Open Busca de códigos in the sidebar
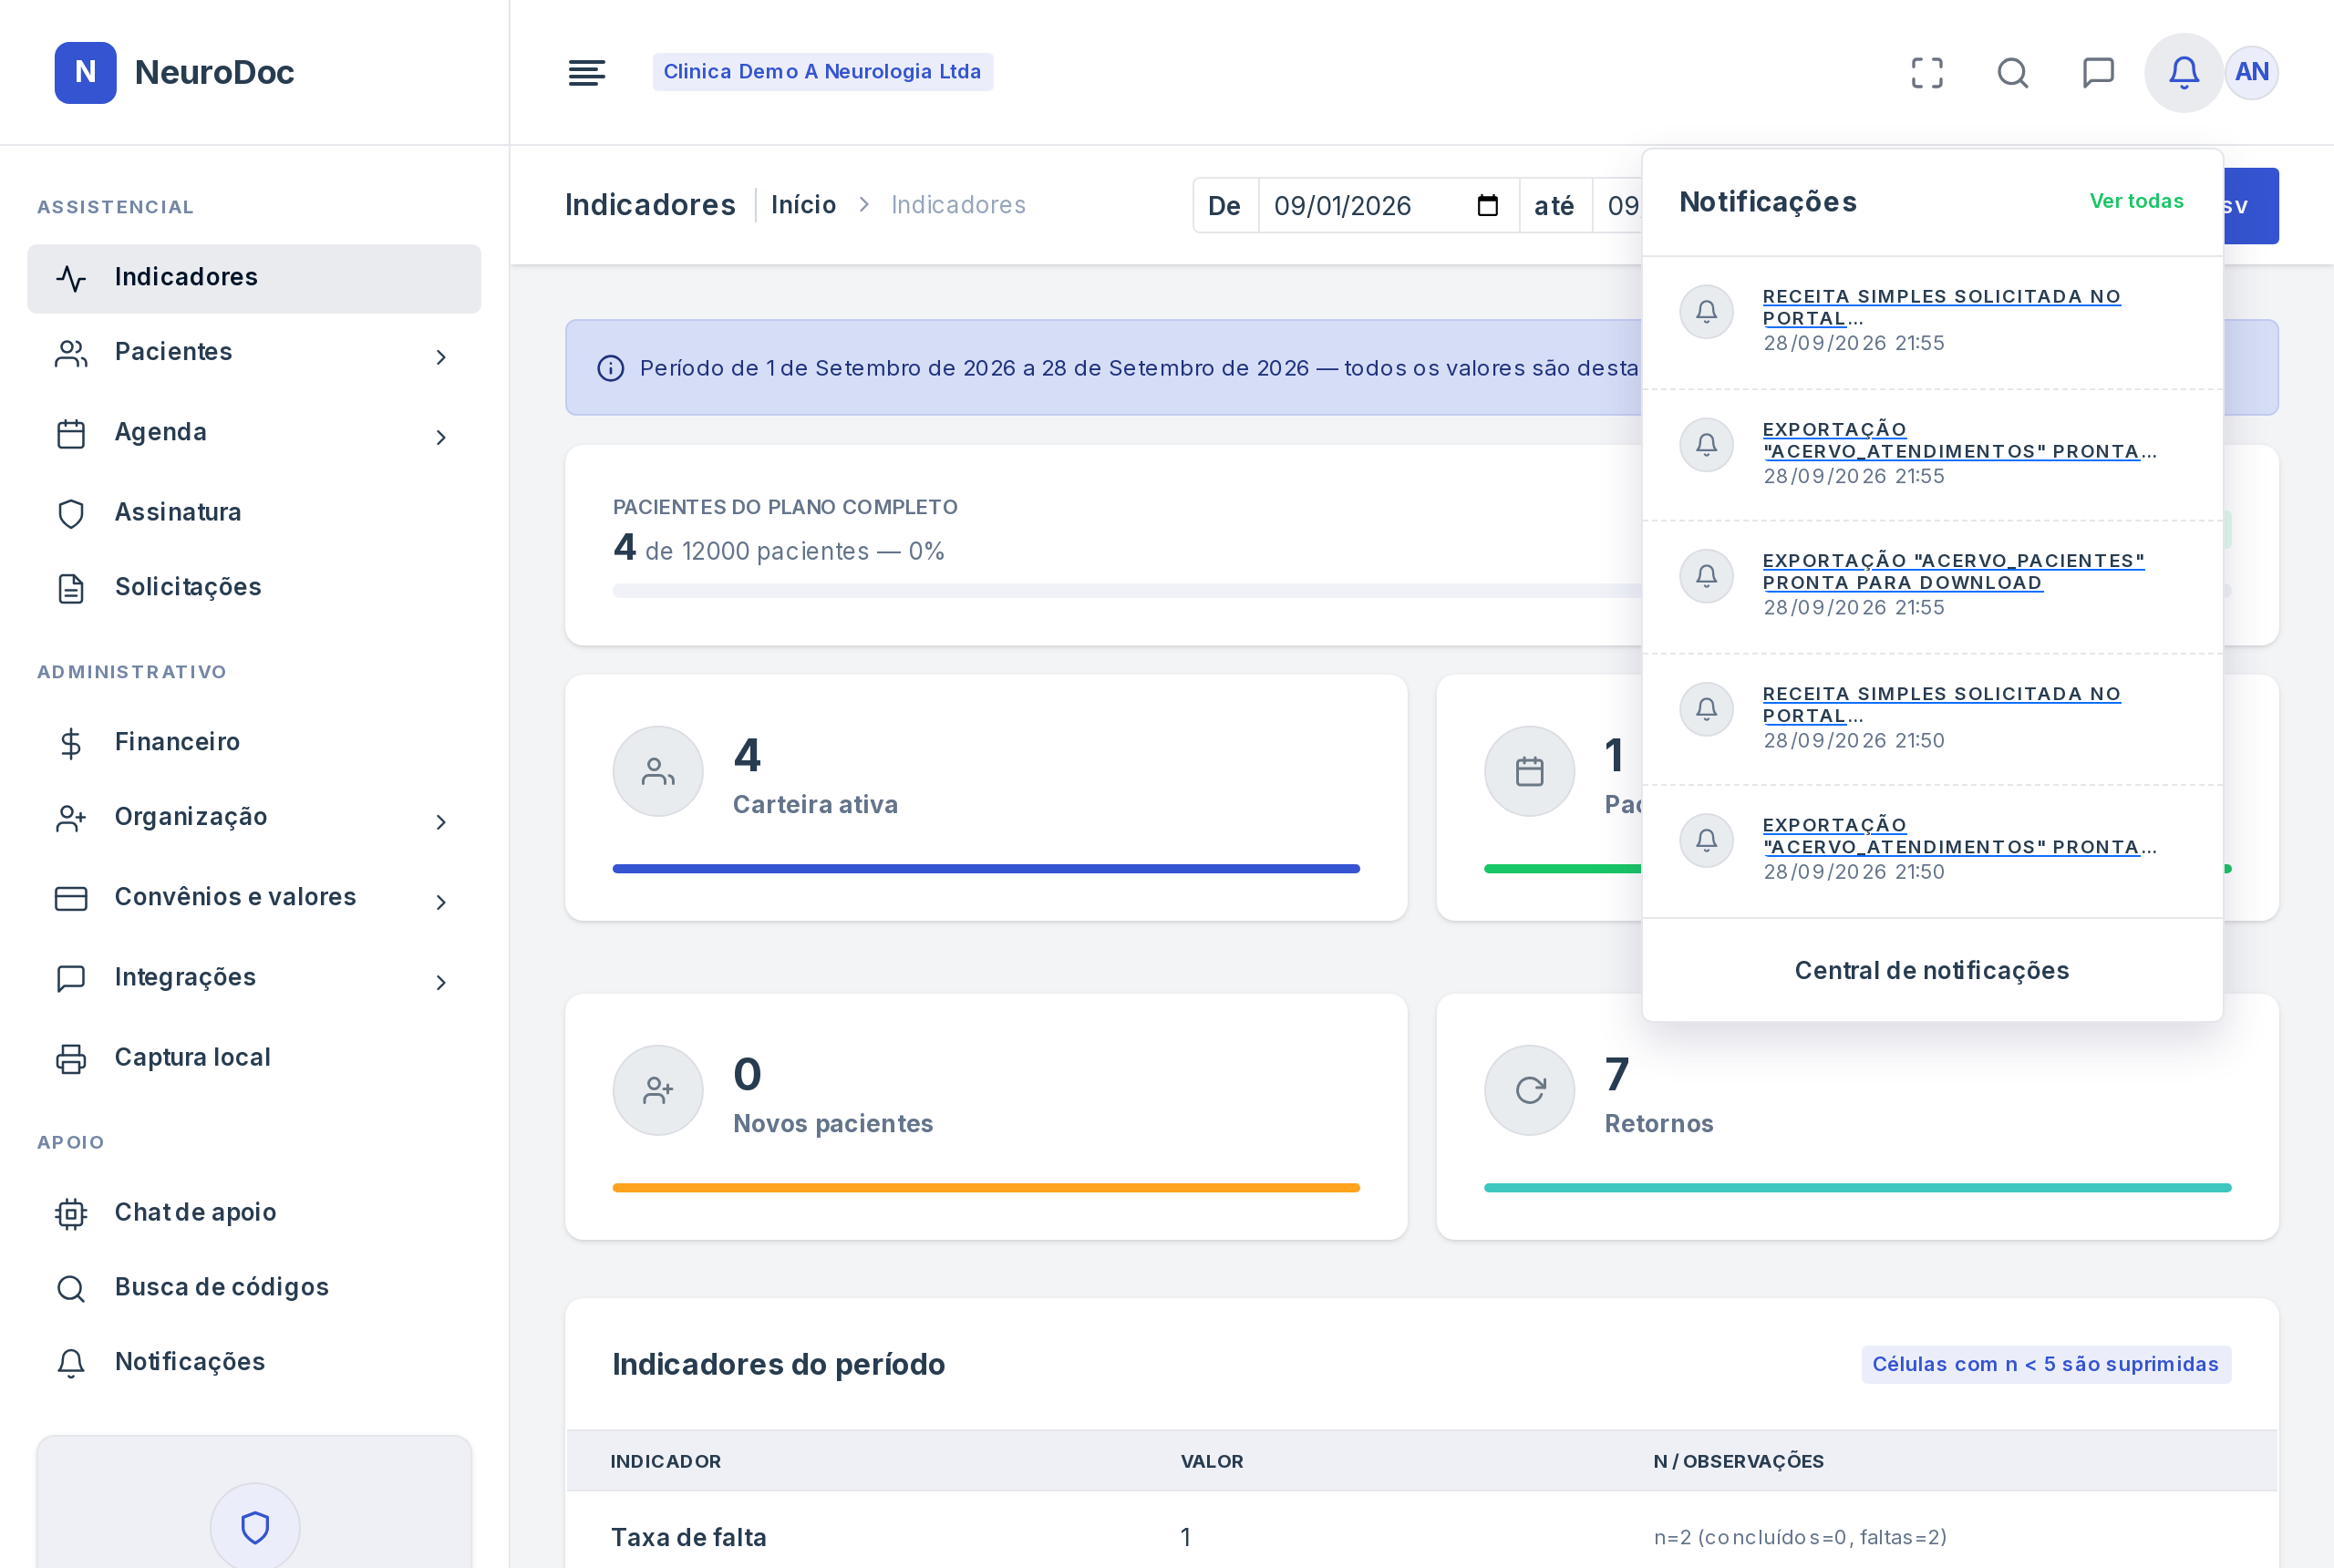The image size is (2334, 1568). pos(254,1287)
